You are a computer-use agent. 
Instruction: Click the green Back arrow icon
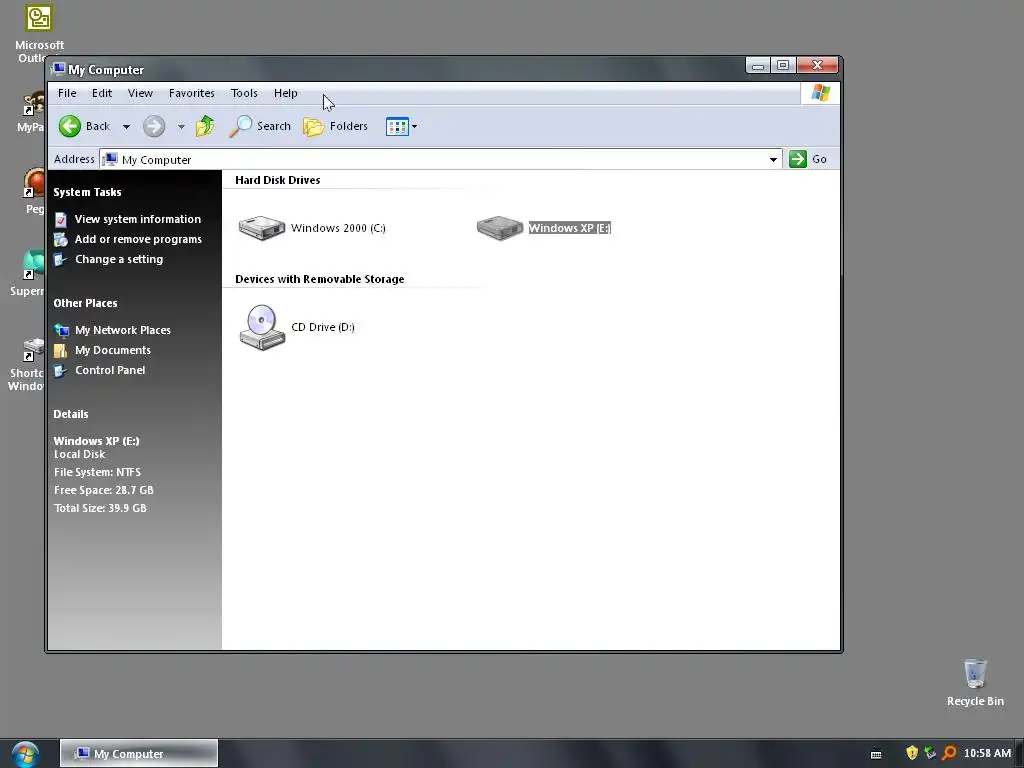(x=70, y=126)
